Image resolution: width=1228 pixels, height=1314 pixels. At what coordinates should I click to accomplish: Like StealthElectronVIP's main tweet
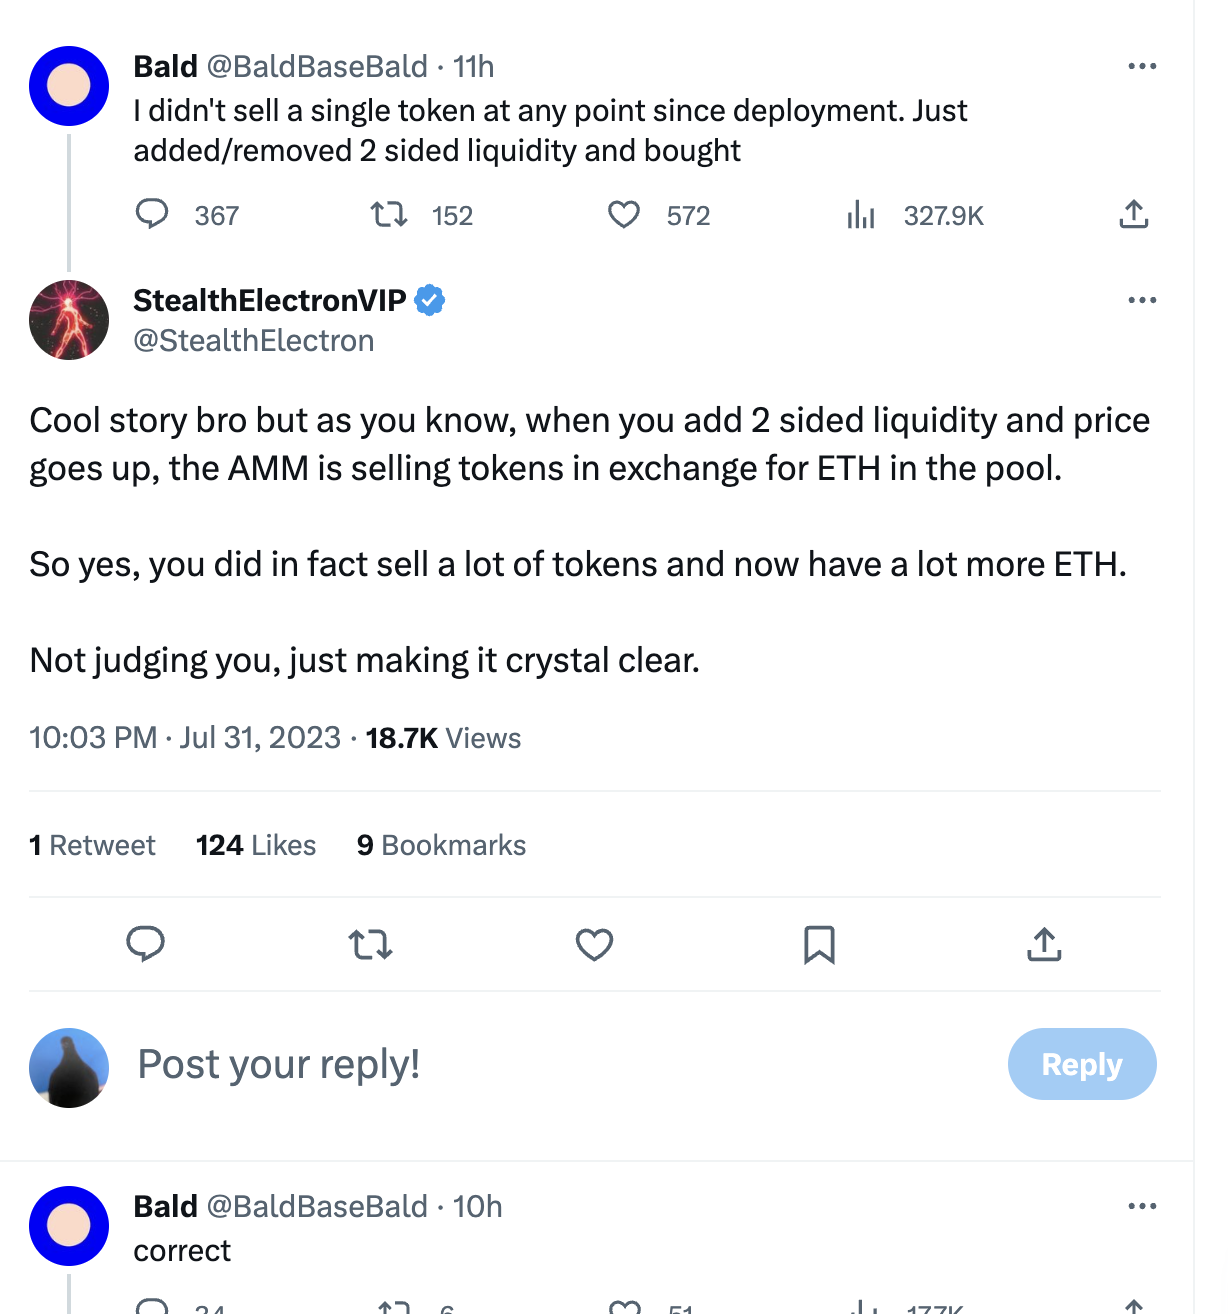click(x=594, y=944)
